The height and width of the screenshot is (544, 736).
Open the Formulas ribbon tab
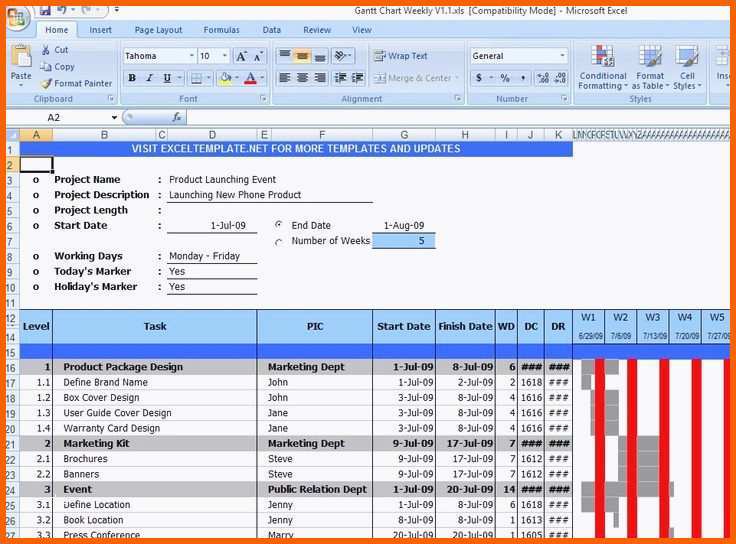(x=221, y=30)
